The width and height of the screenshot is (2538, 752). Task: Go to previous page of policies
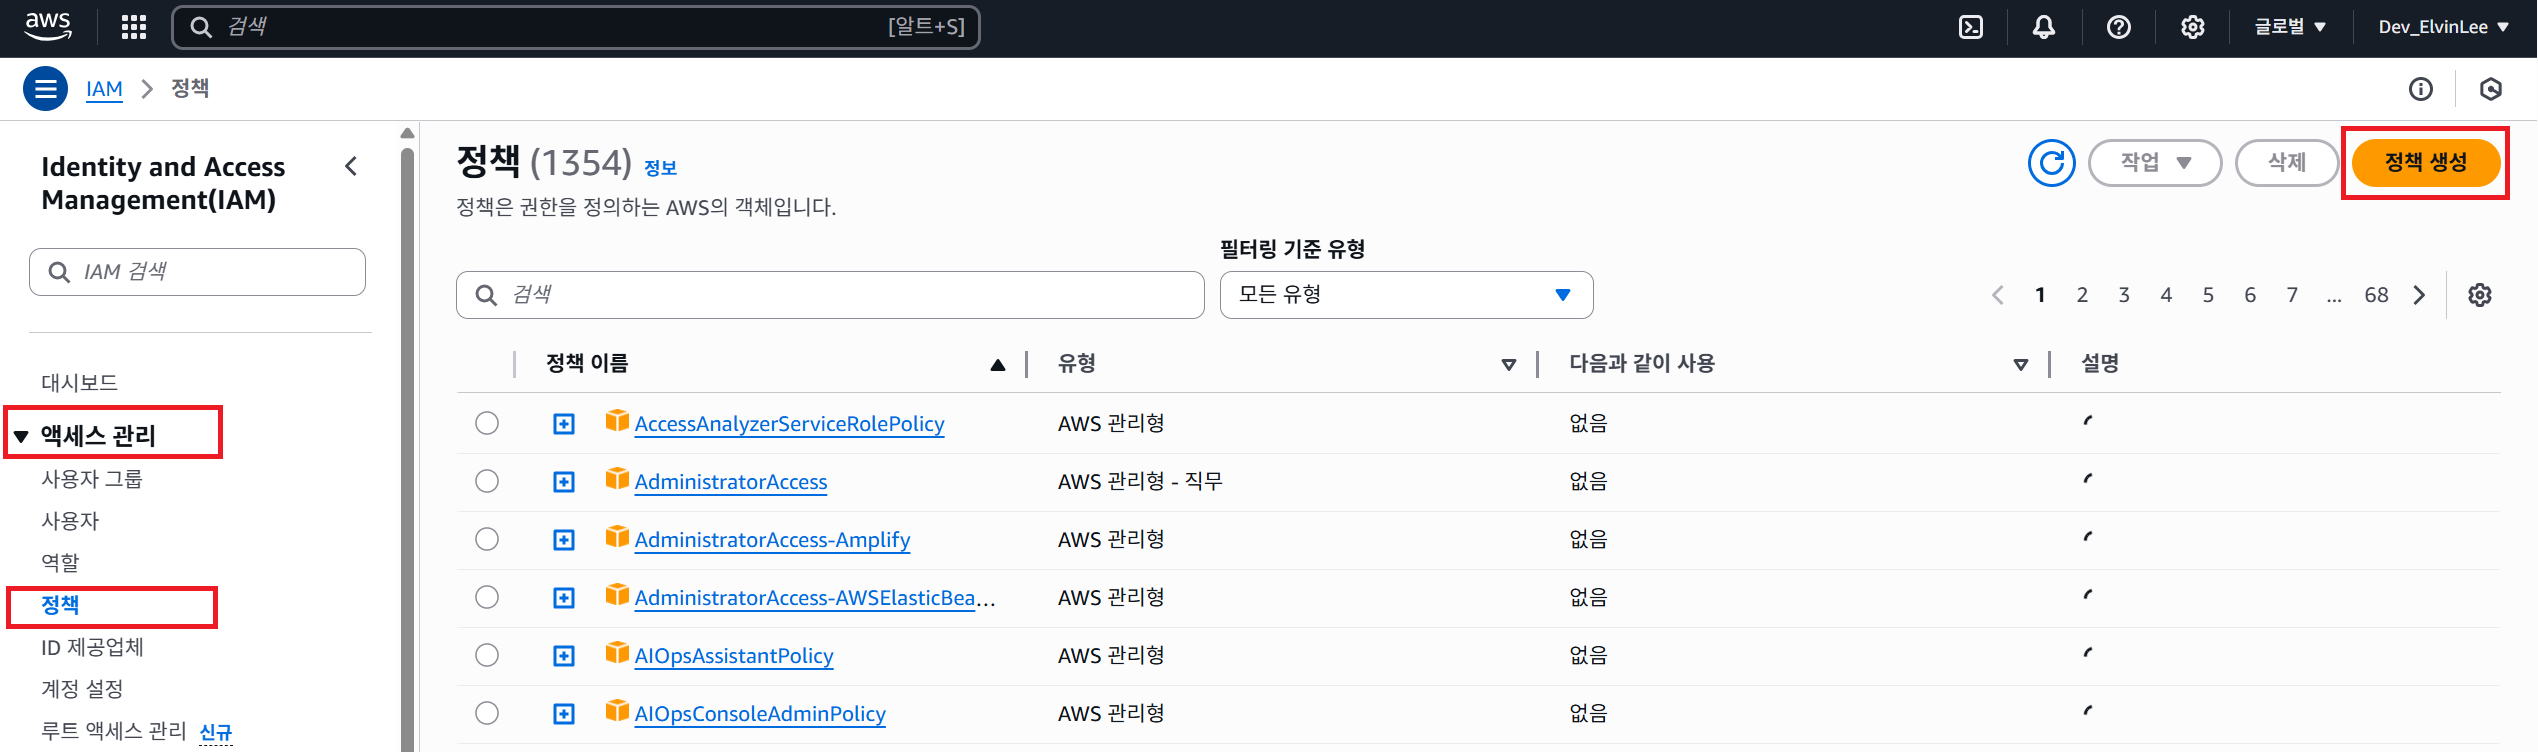click(1998, 295)
